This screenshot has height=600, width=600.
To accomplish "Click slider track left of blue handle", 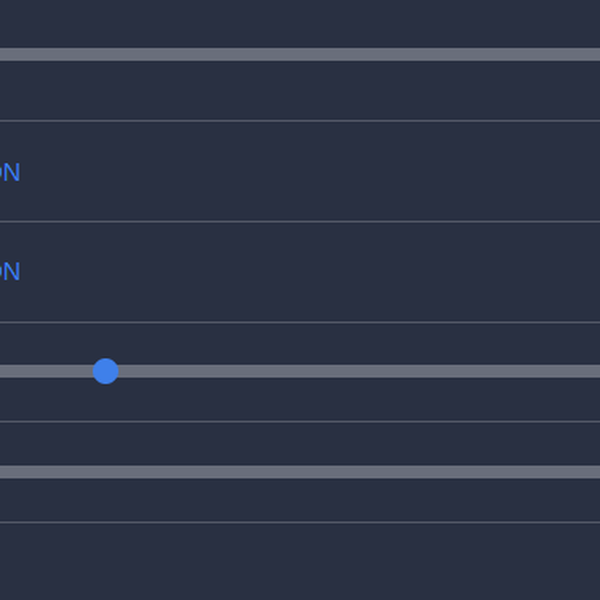I will click(x=46, y=371).
